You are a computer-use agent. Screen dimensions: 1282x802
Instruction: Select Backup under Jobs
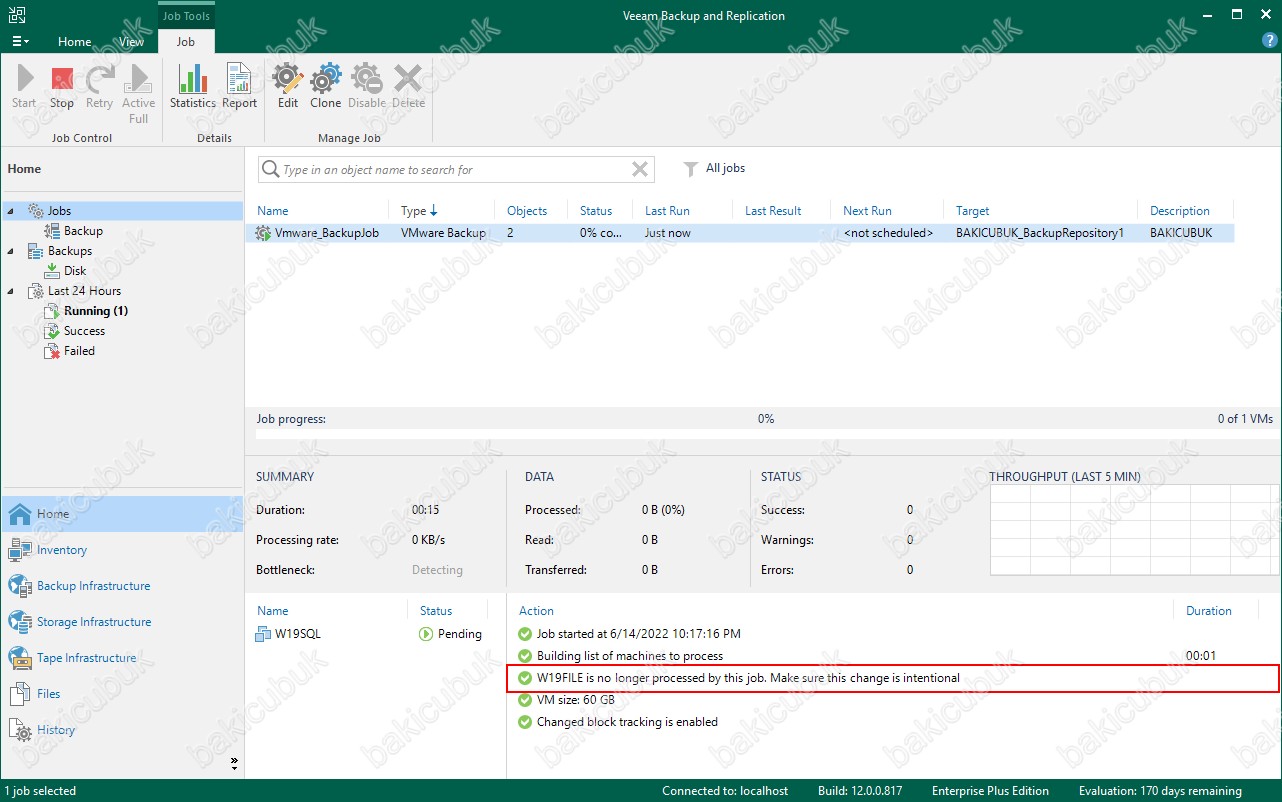tap(83, 231)
